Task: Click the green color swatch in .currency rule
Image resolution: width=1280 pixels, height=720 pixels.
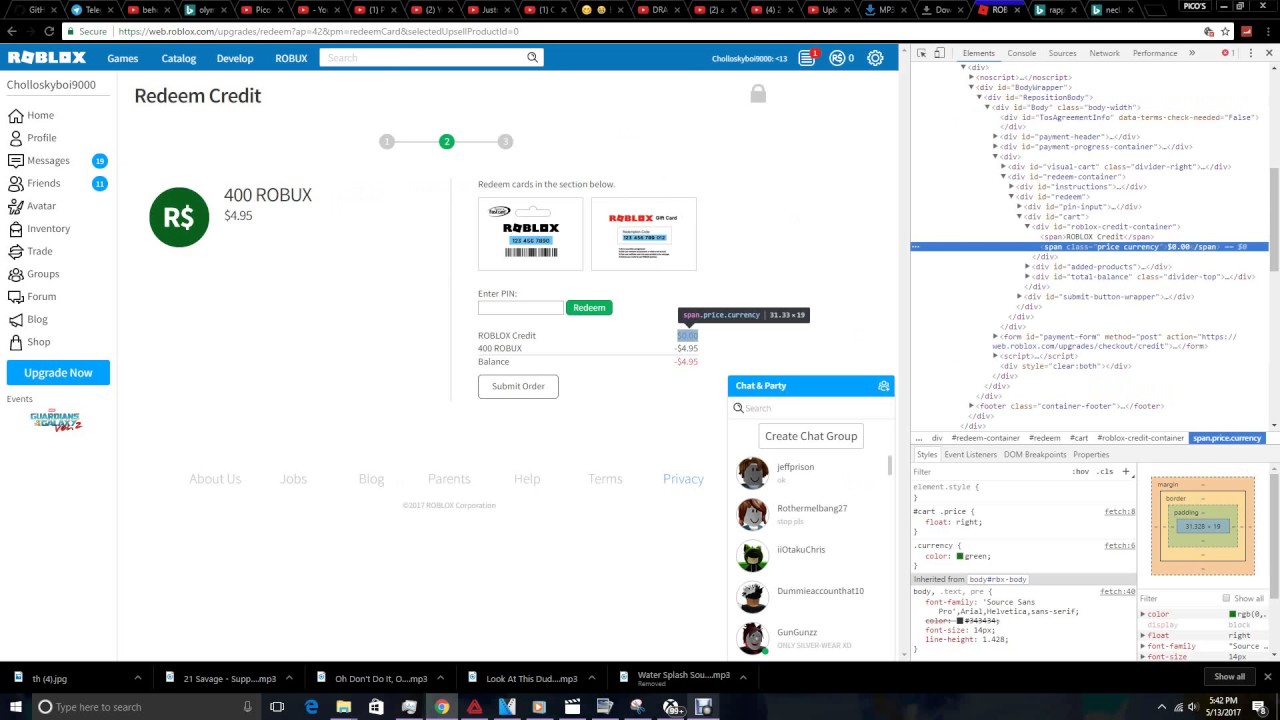Action: click(x=960, y=556)
